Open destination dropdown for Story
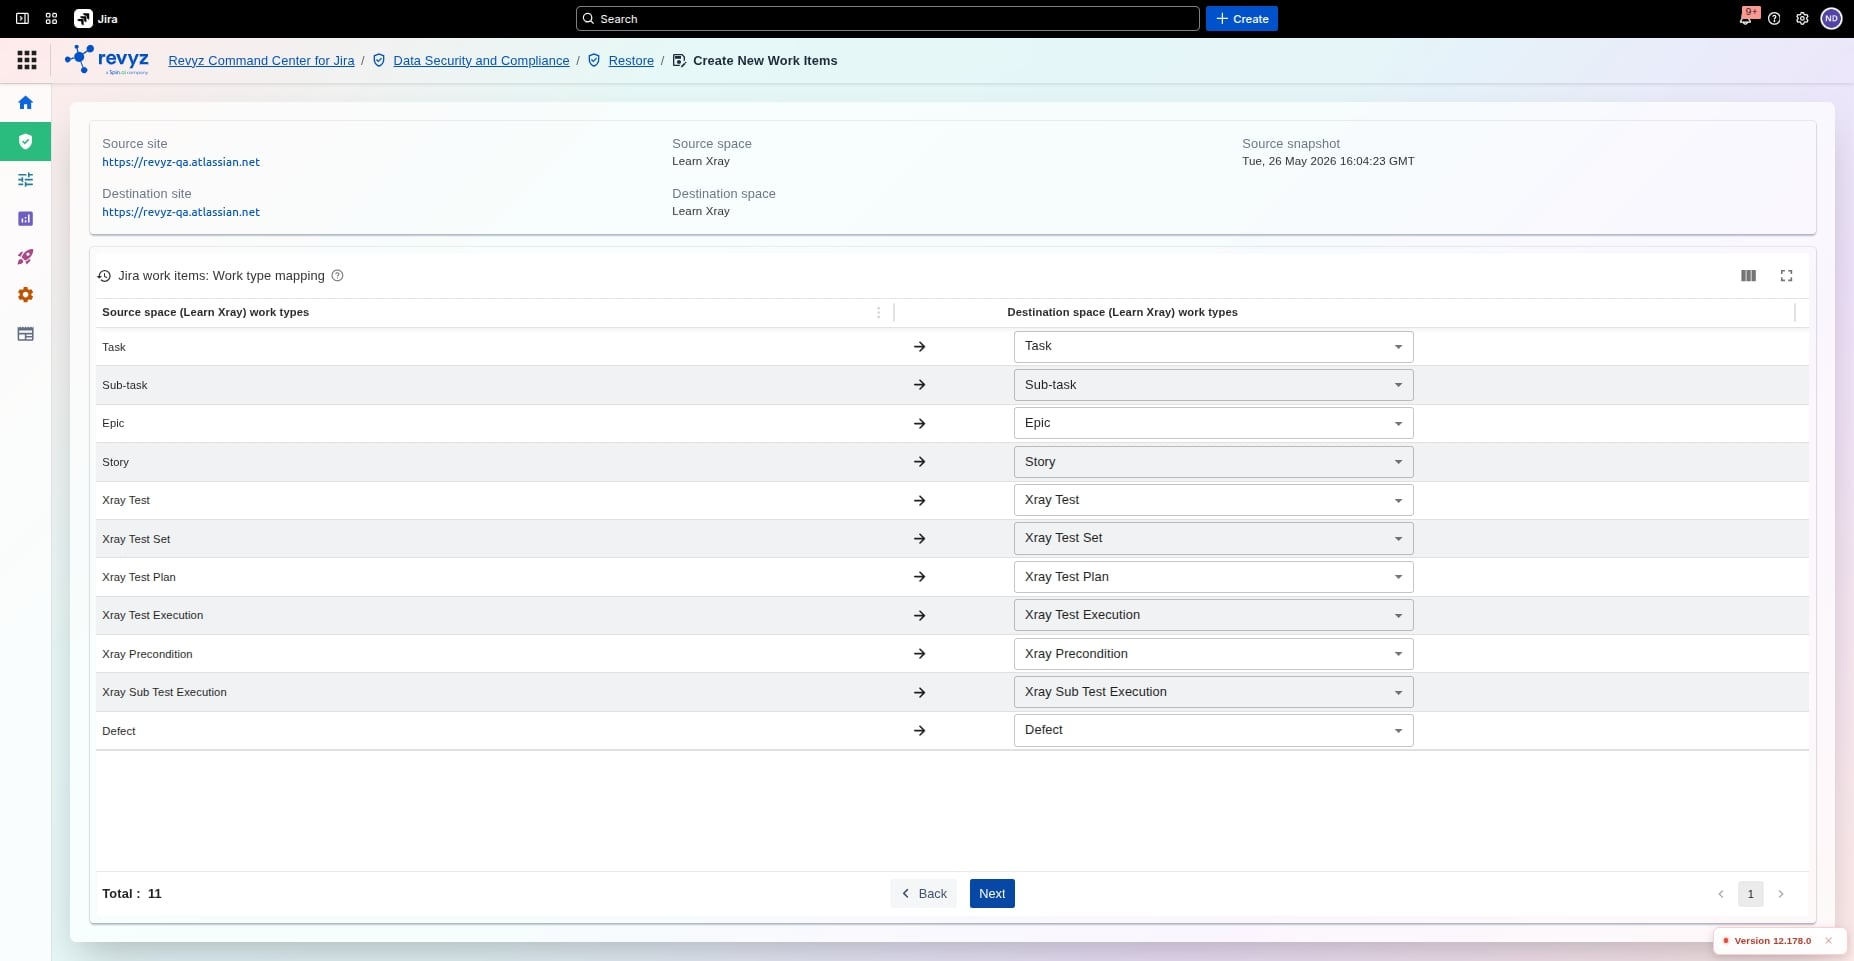The image size is (1854, 961). (x=1213, y=462)
